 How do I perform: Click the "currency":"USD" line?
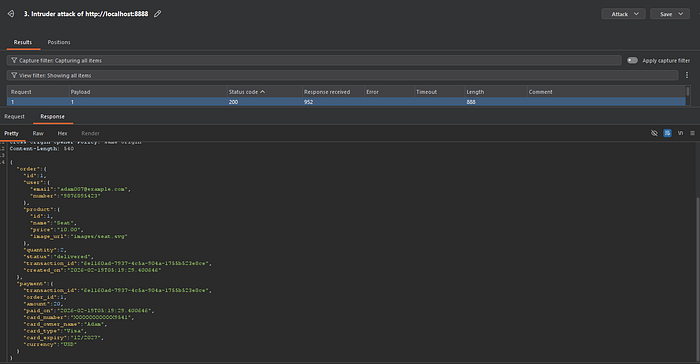point(50,344)
